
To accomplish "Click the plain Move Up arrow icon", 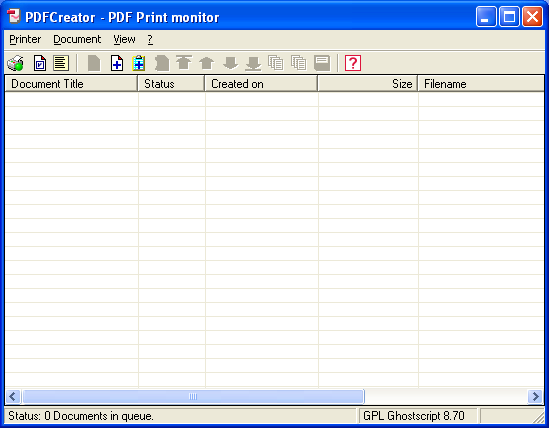I will tap(207, 63).
